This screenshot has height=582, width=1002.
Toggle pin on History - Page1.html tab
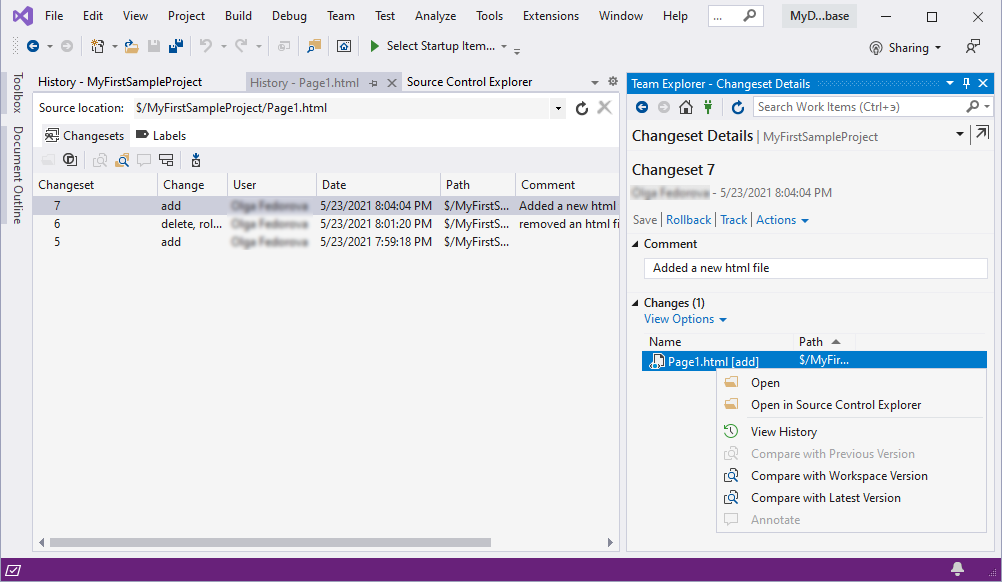tap(373, 83)
